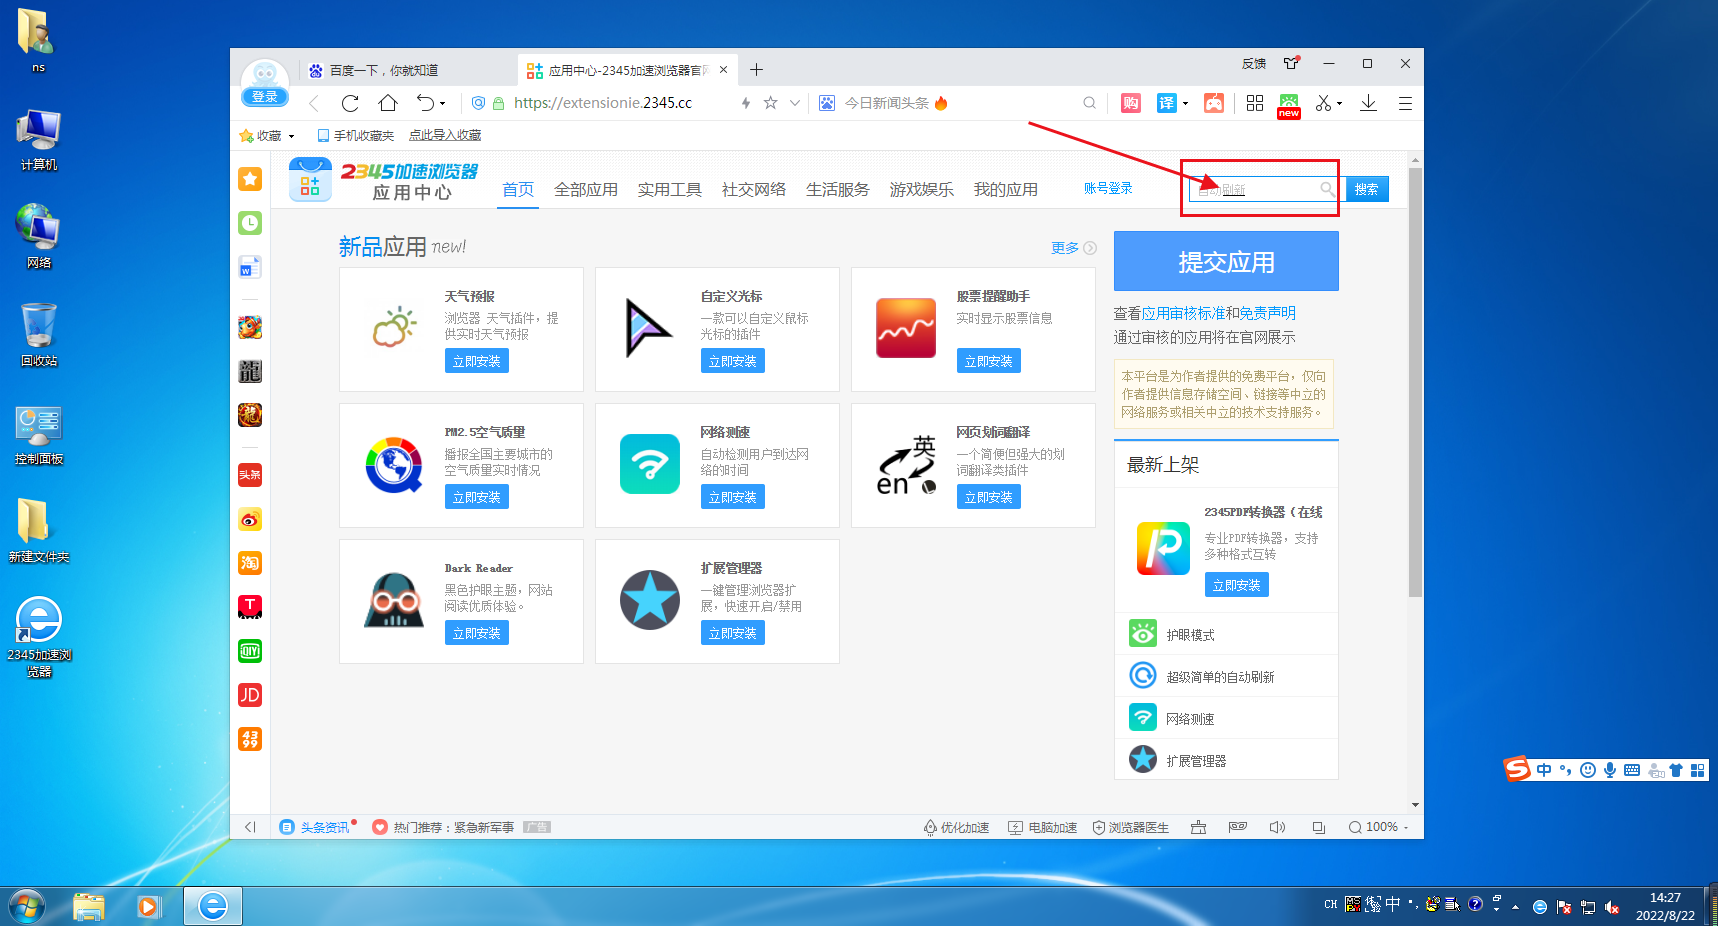Image resolution: width=1718 pixels, height=926 pixels.
Task: Open JD icon in the sidebar
Action: [x=250, y=695]
